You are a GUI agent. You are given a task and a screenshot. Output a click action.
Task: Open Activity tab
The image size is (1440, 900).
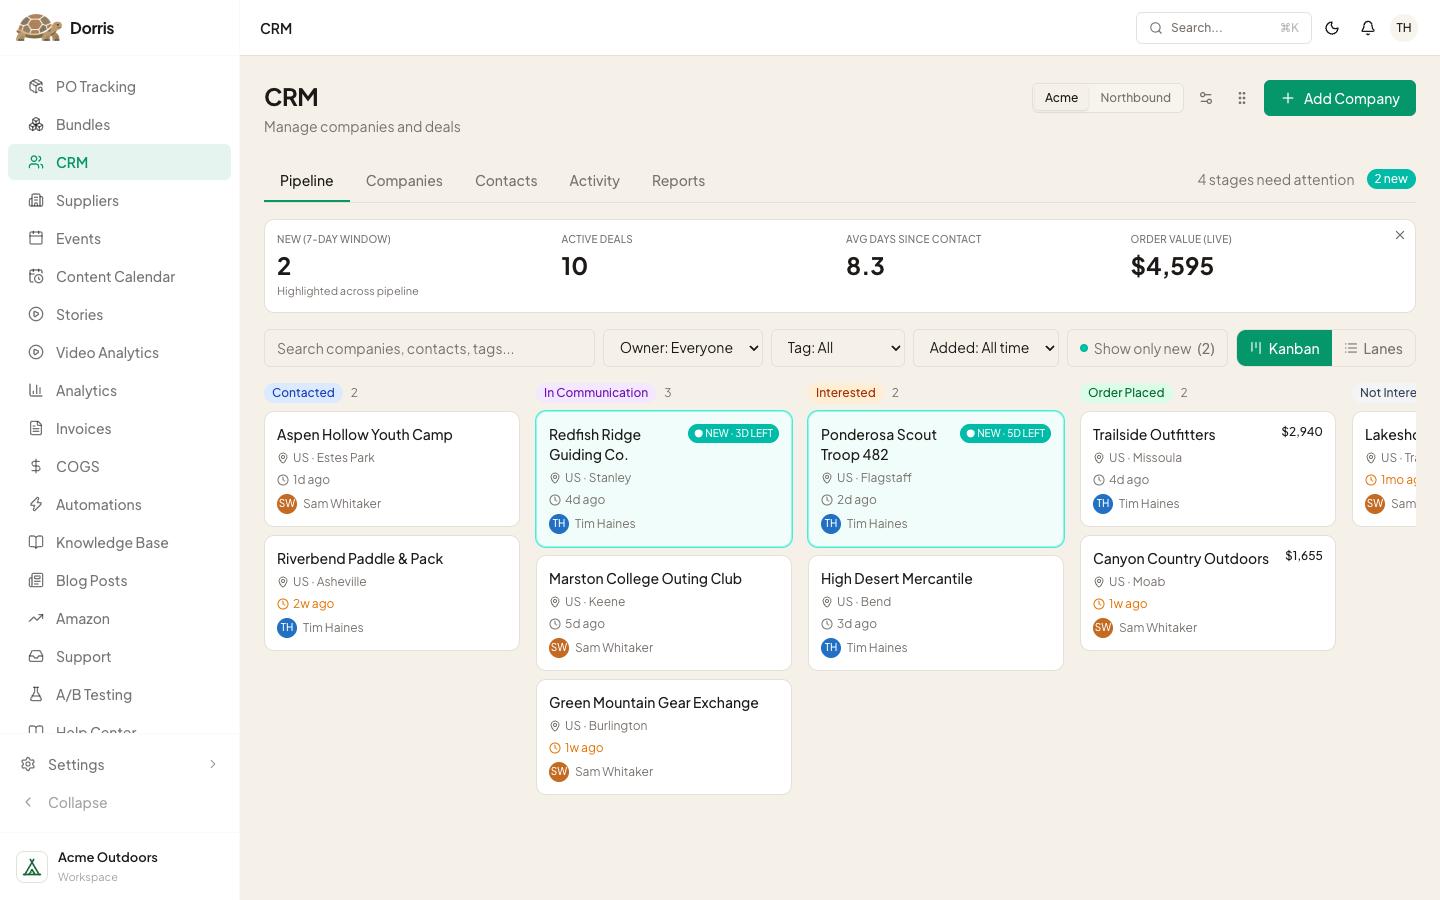(x=594, y=180)
